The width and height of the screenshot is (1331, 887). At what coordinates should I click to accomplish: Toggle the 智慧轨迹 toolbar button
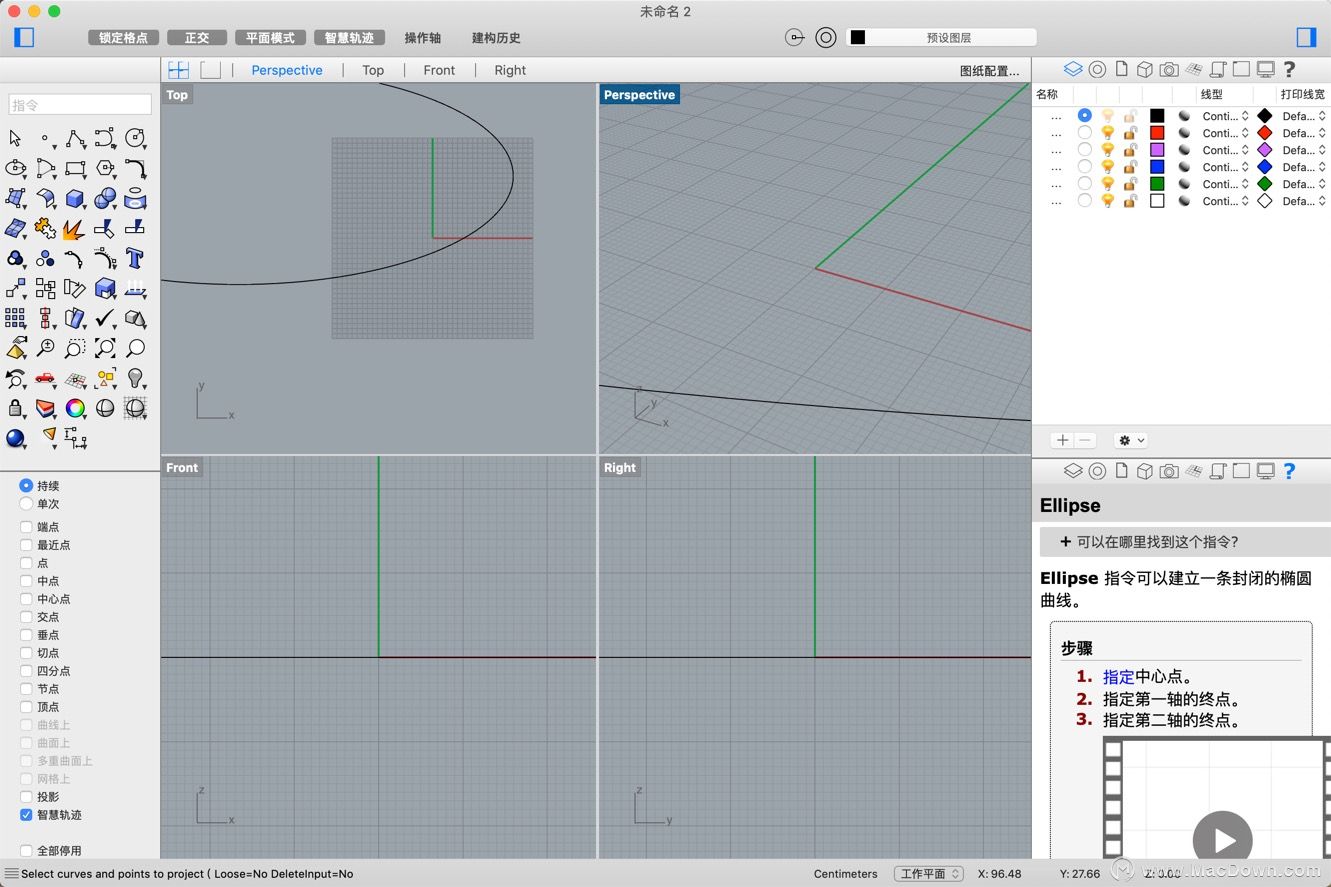[x=349, y=37]
